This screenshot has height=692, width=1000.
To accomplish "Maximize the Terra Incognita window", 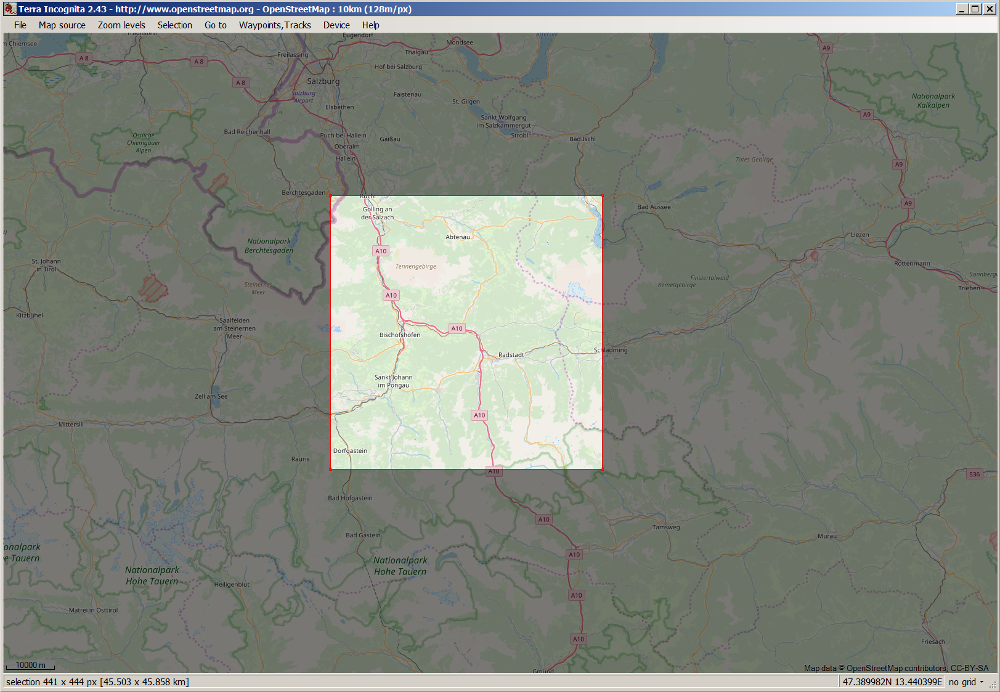I will coord(975,8).
